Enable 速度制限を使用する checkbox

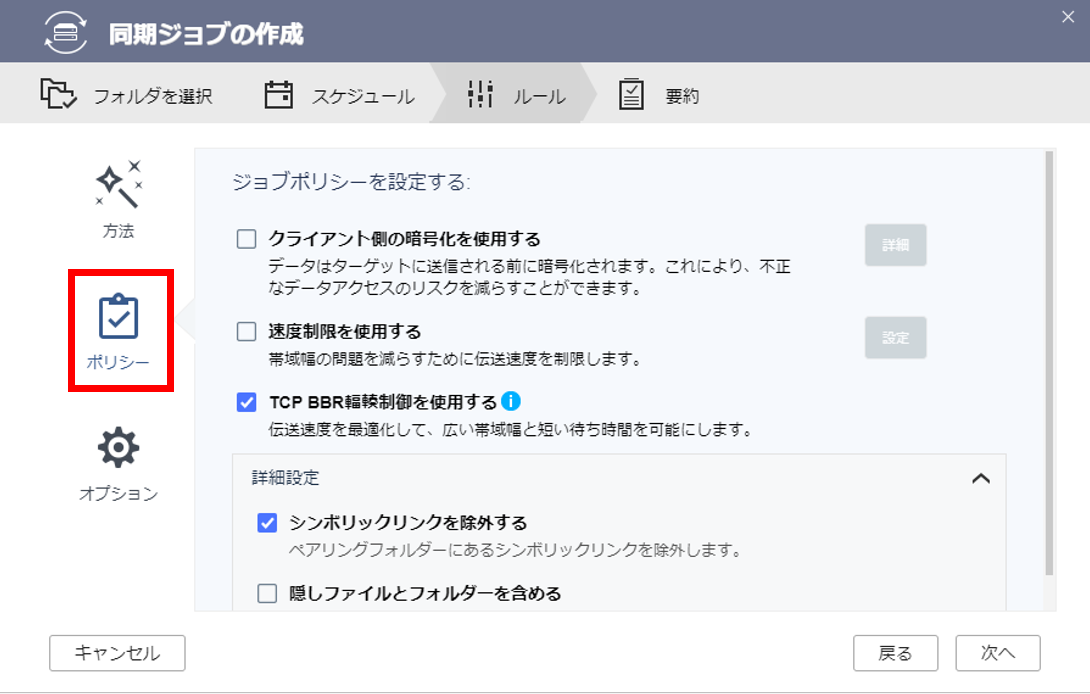click(247, 331)
